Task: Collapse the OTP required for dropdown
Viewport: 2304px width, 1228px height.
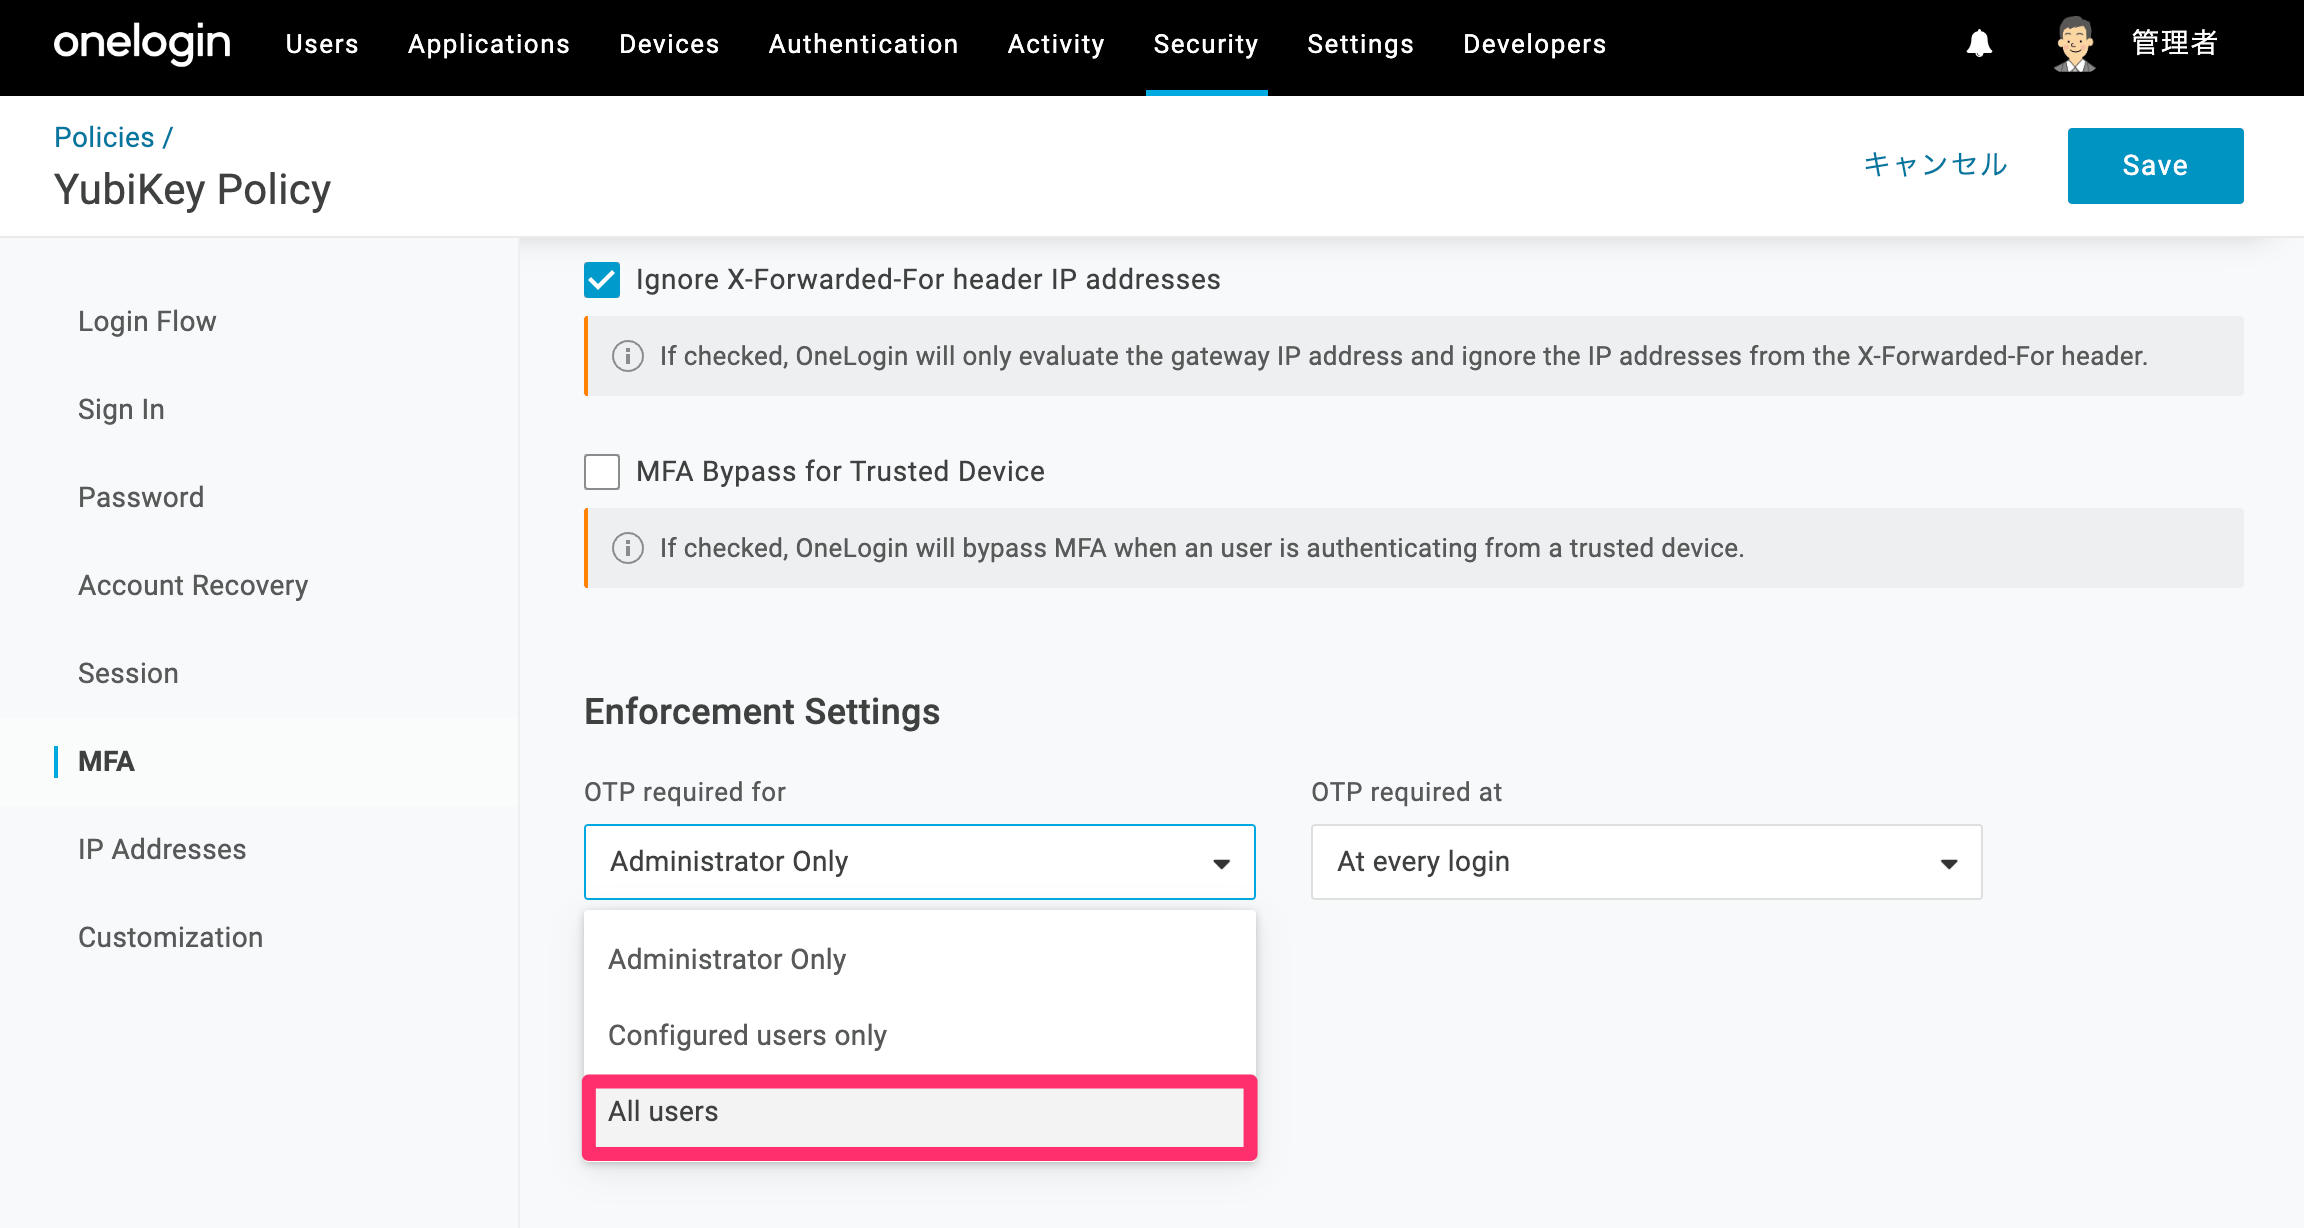Action: [919, 862]
